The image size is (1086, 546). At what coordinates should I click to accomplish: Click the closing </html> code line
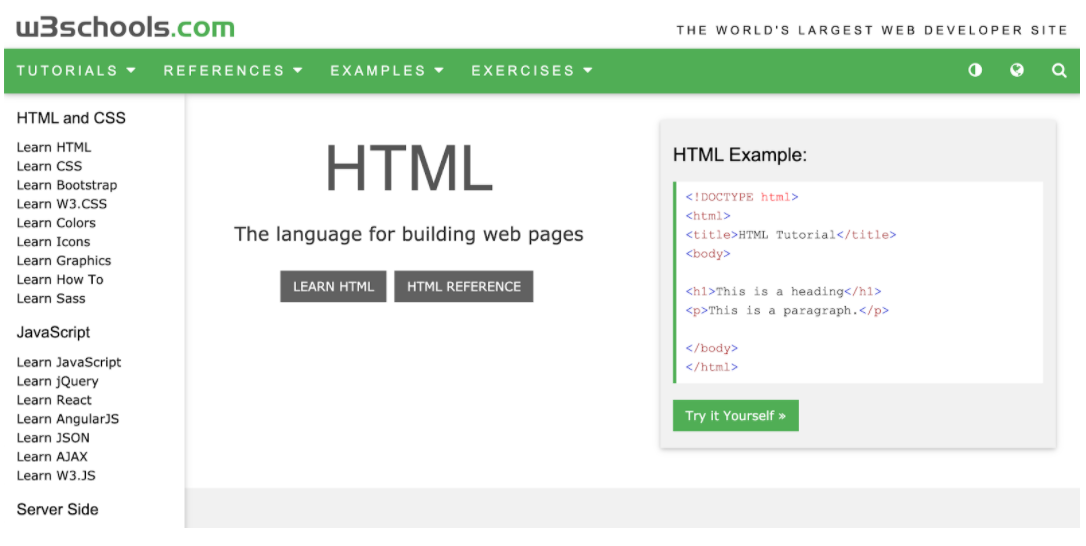711,367
